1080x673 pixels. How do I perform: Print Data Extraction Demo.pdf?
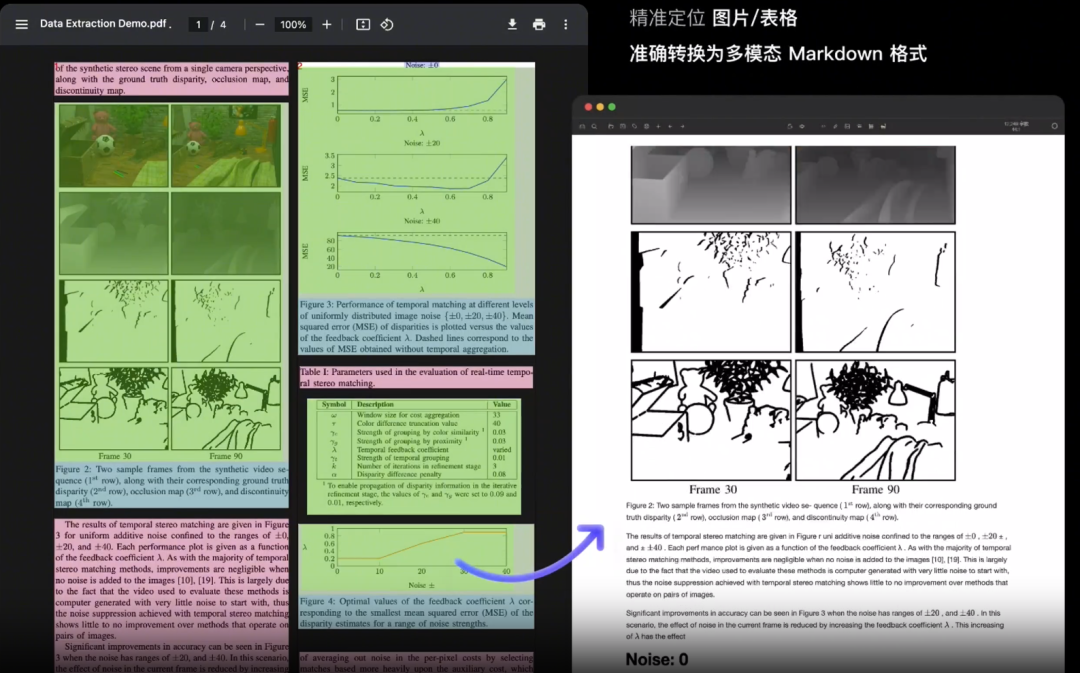point(538,24)
